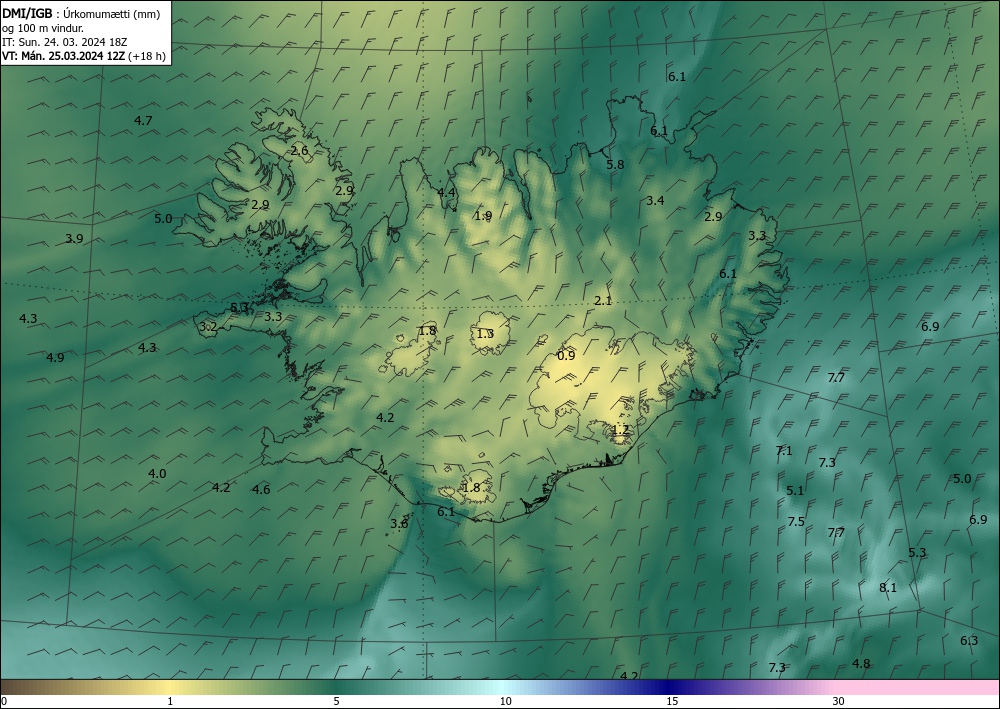Click the '1.3' value on the glacier
This screenshot has width=1000, height=709.
pyautogui.click(x=485, y=333)
